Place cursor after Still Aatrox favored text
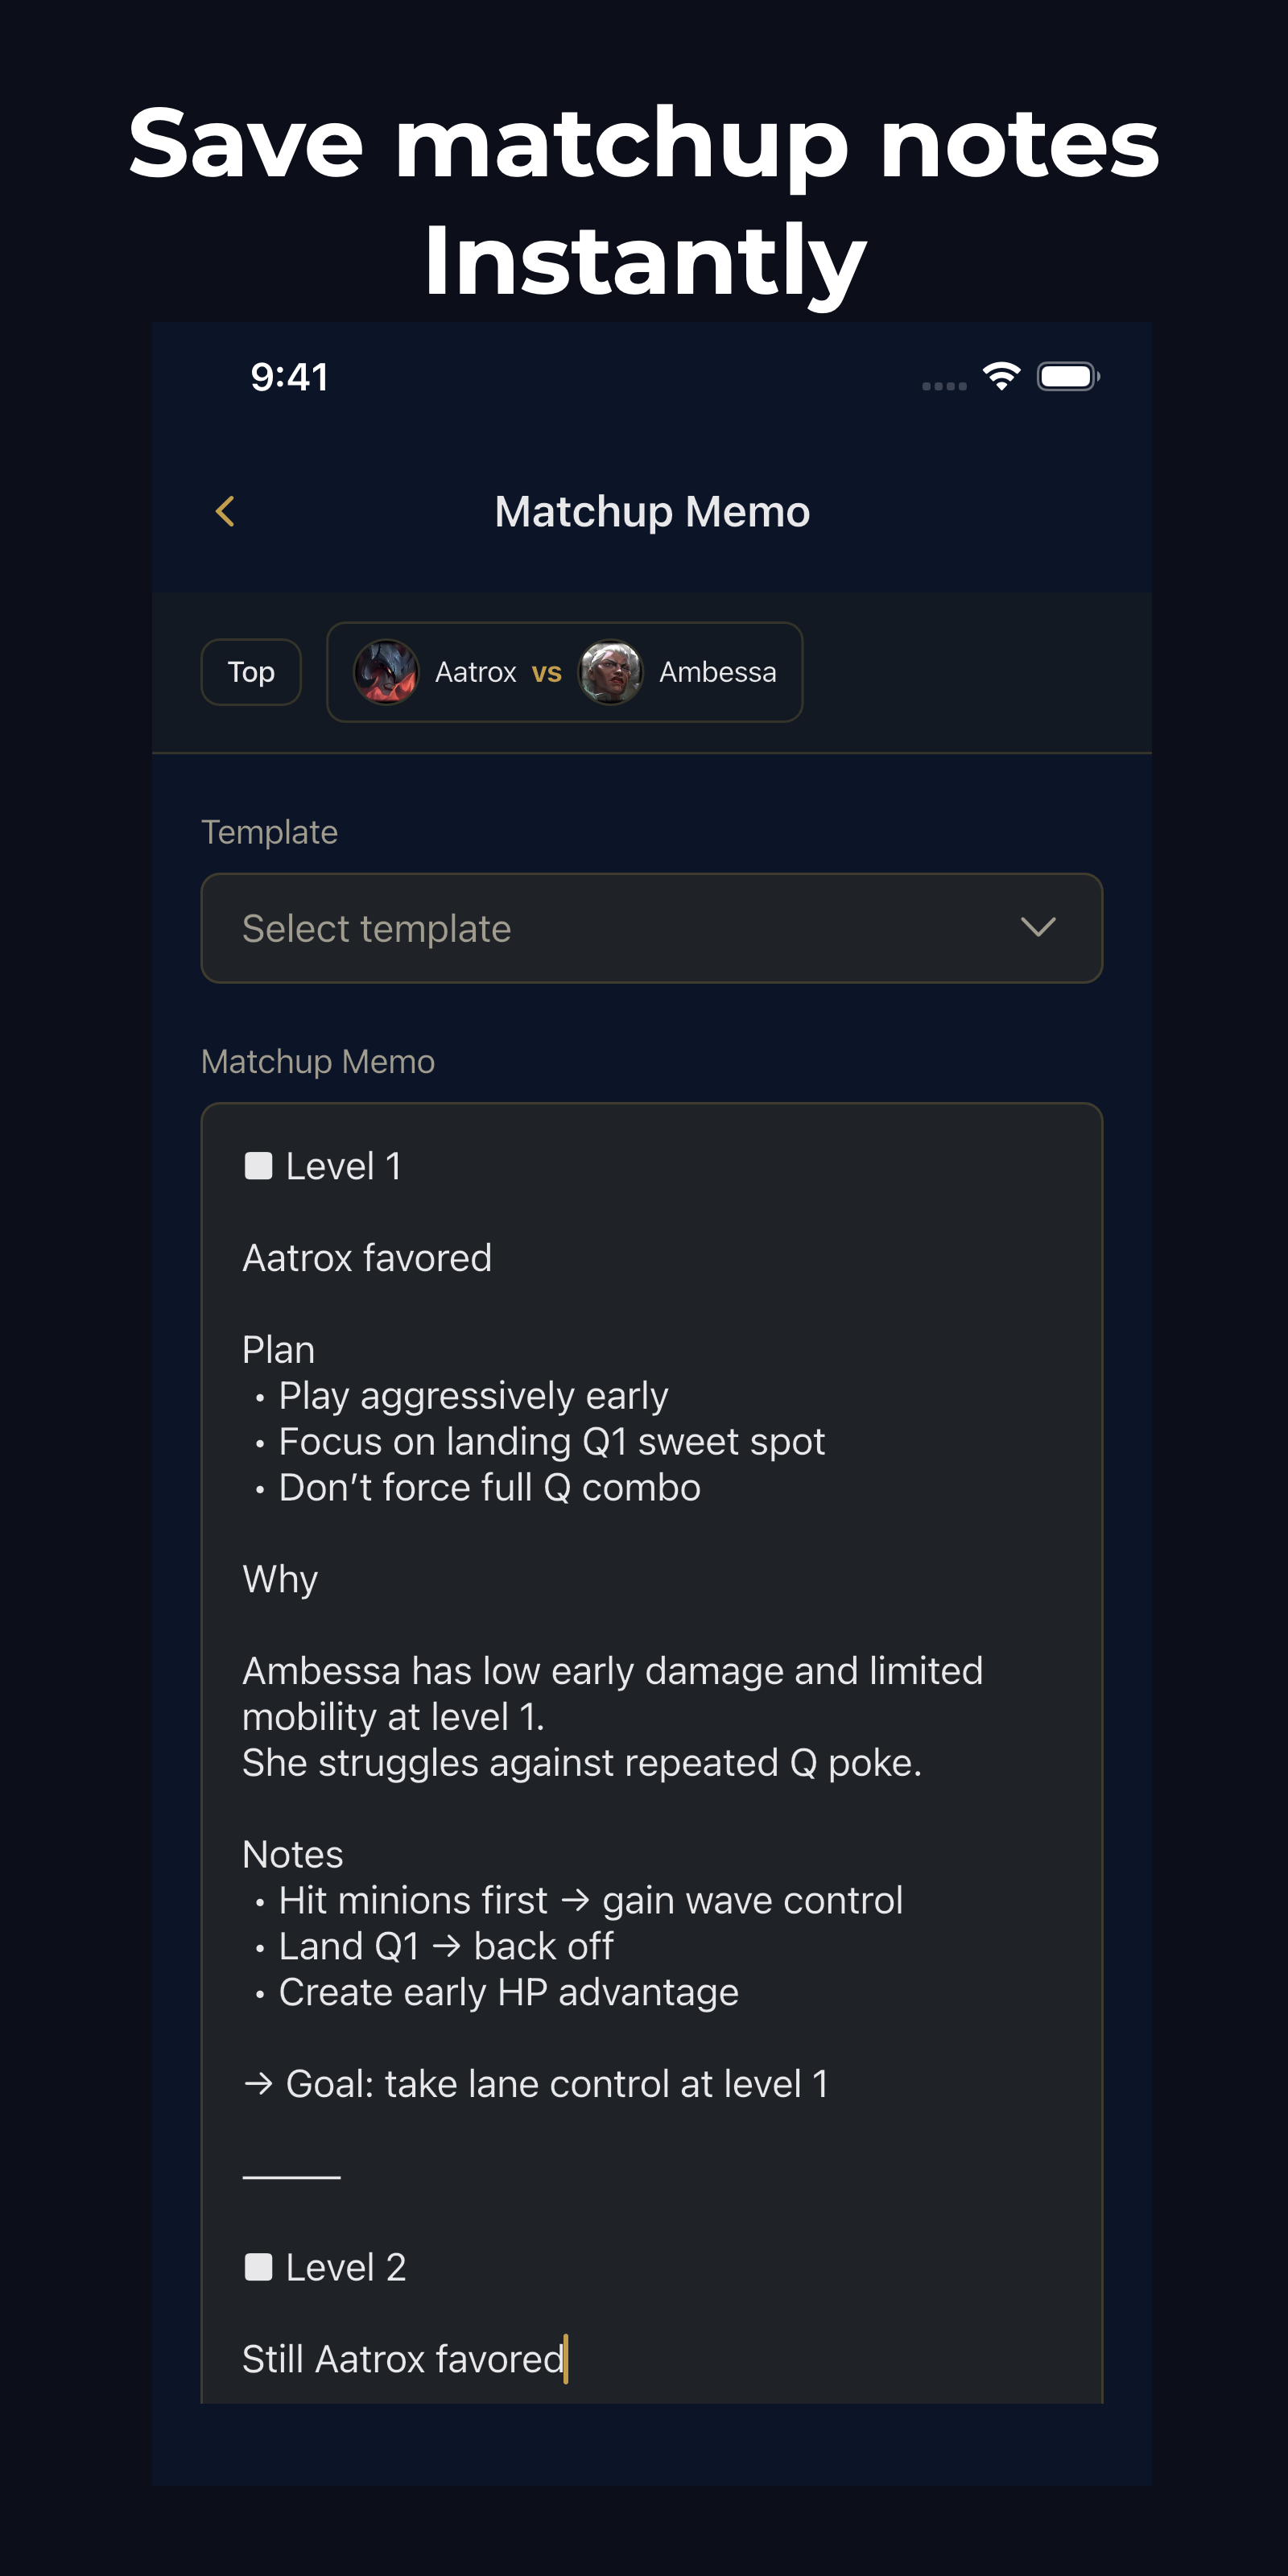This screenshot has width=1288, height=2576. (x=566, y=2358)
